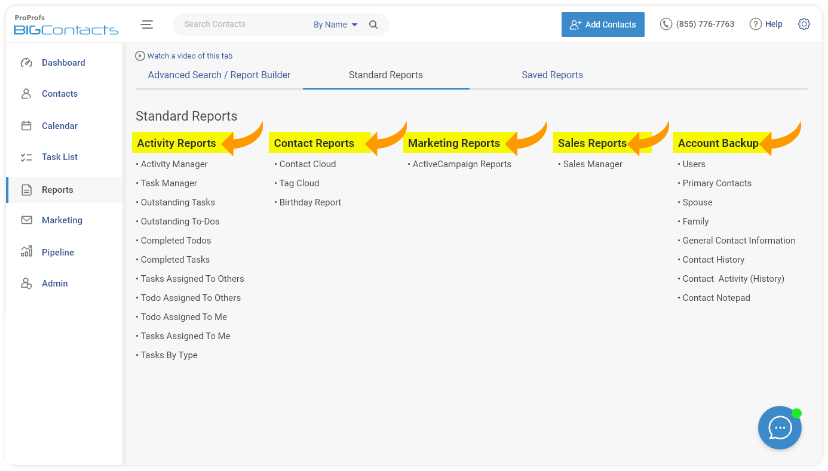This screenshot has width=828, height=471.
Task: Open the Completed Tasks report
Action: point(175,260)
